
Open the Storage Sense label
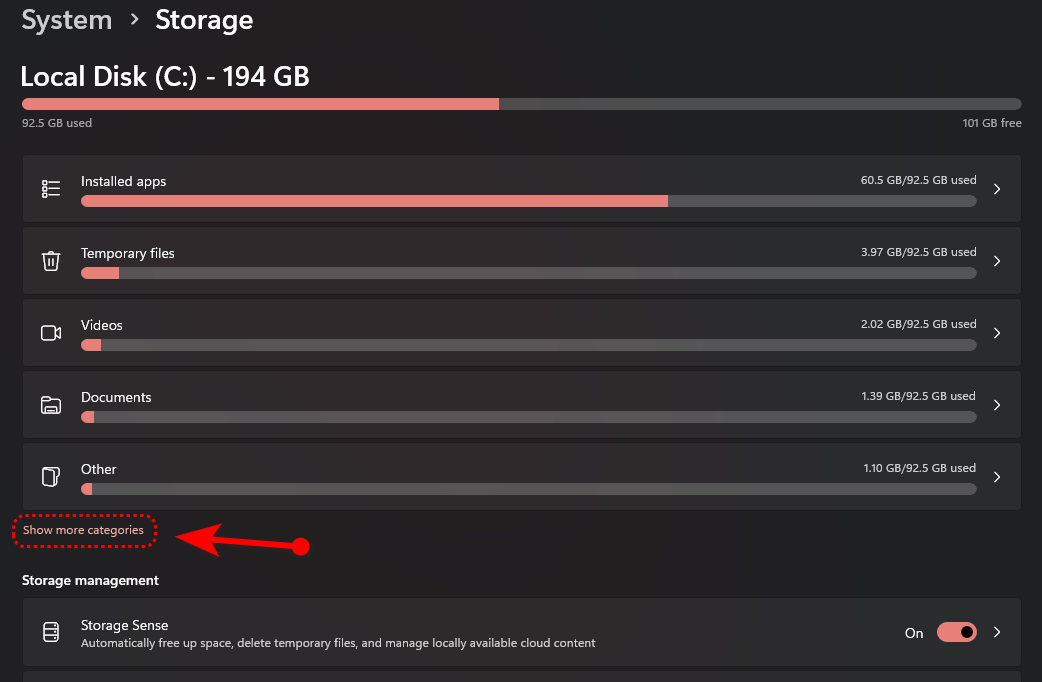point(125,626)
